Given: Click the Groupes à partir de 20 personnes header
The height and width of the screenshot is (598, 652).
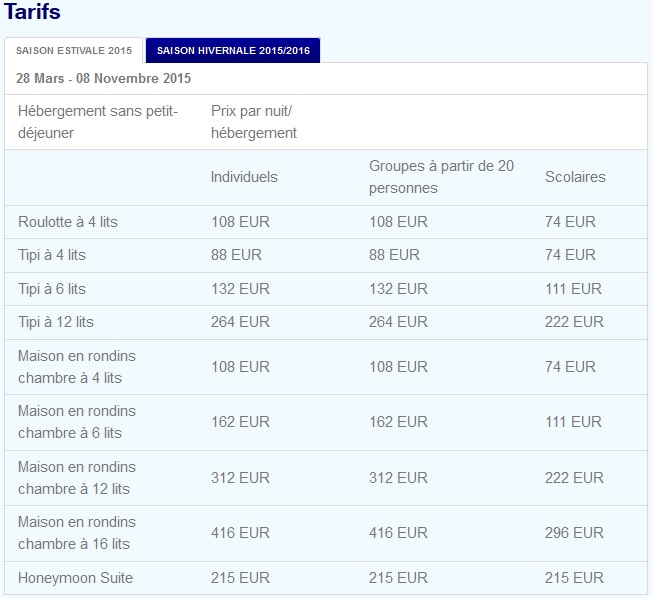Looking at the screenshot, I should (x=441, y=177).
